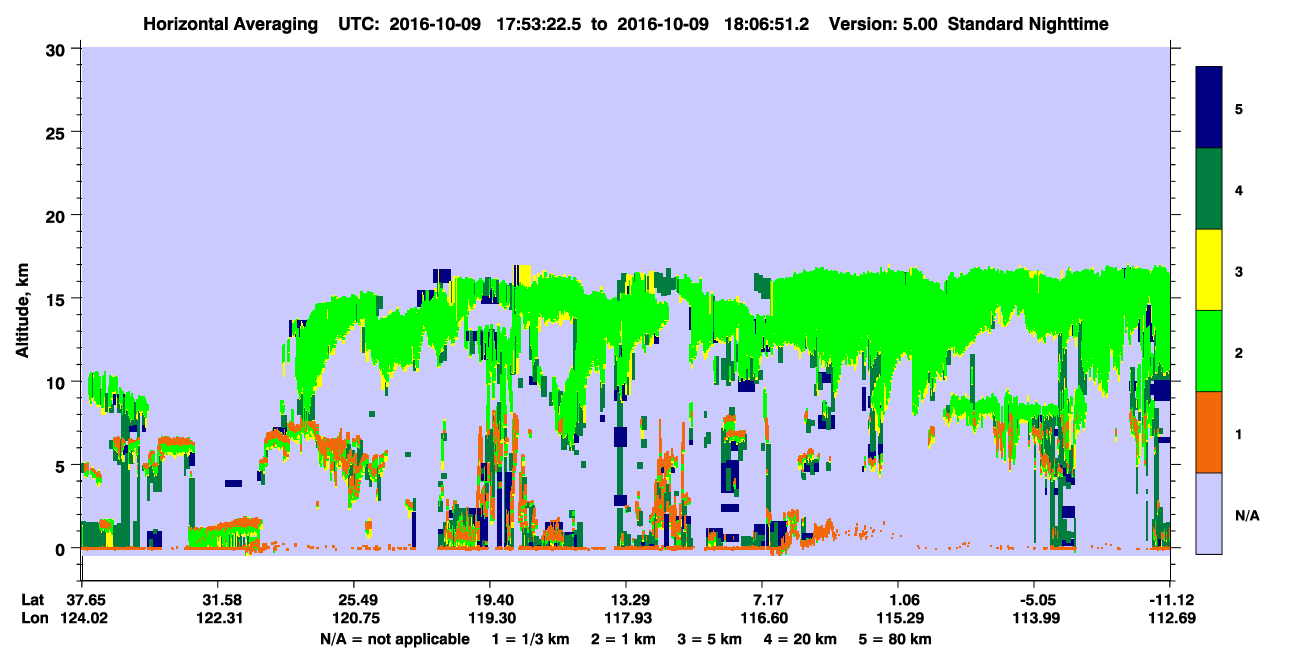Viewport: 1300px width, 667px height.
Task: Click the orange level 1 legend swatch
Action: [1210, 432]
